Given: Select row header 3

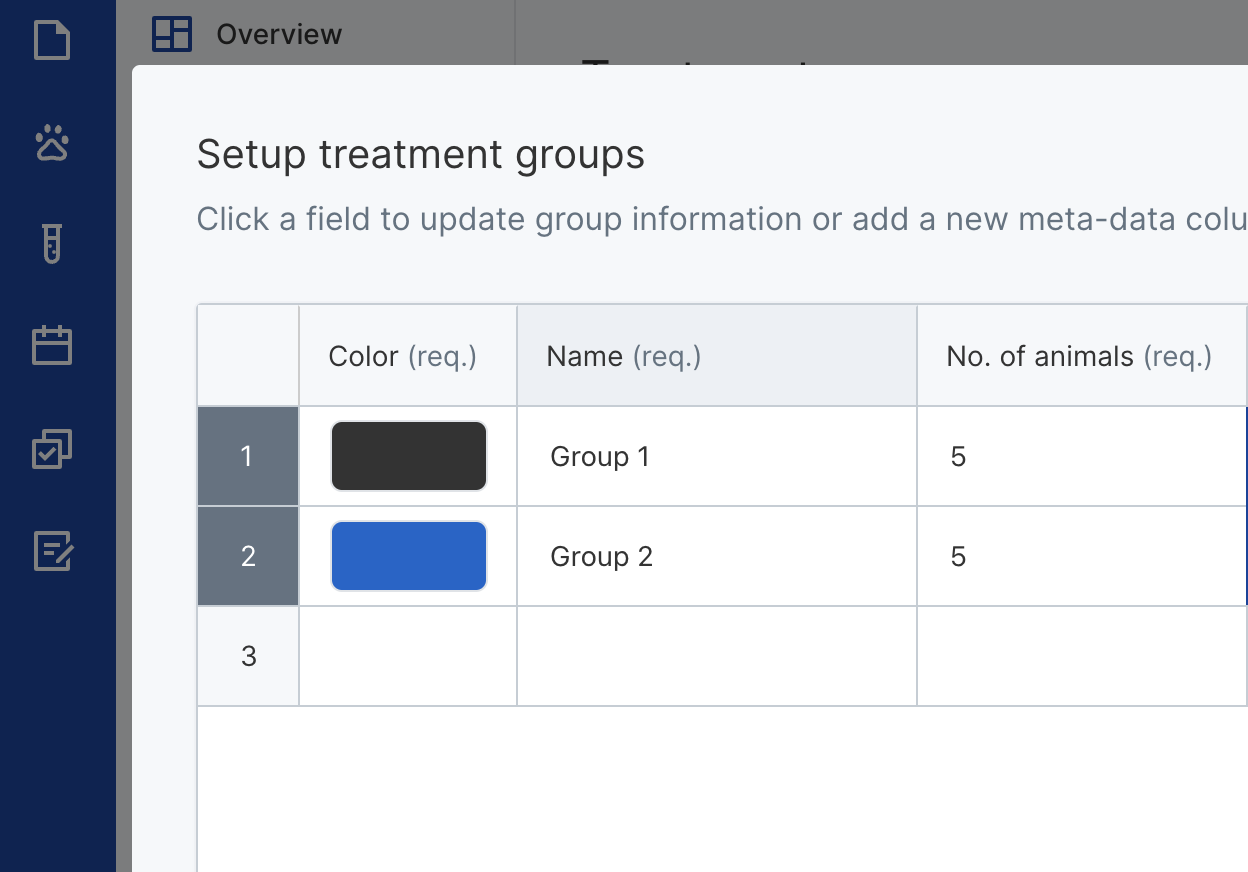Looking at the screenshot, I should [248, 656].
